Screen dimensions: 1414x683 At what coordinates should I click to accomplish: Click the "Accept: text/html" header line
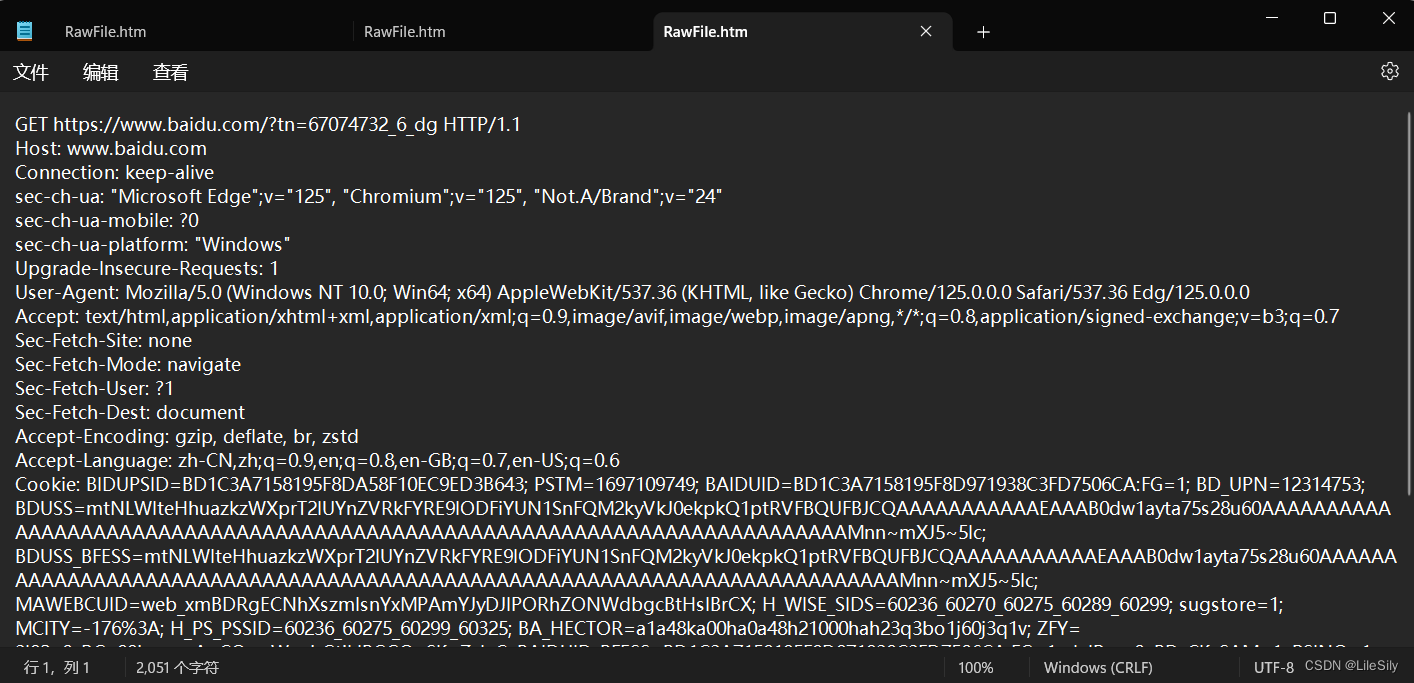tap(677, 317)
